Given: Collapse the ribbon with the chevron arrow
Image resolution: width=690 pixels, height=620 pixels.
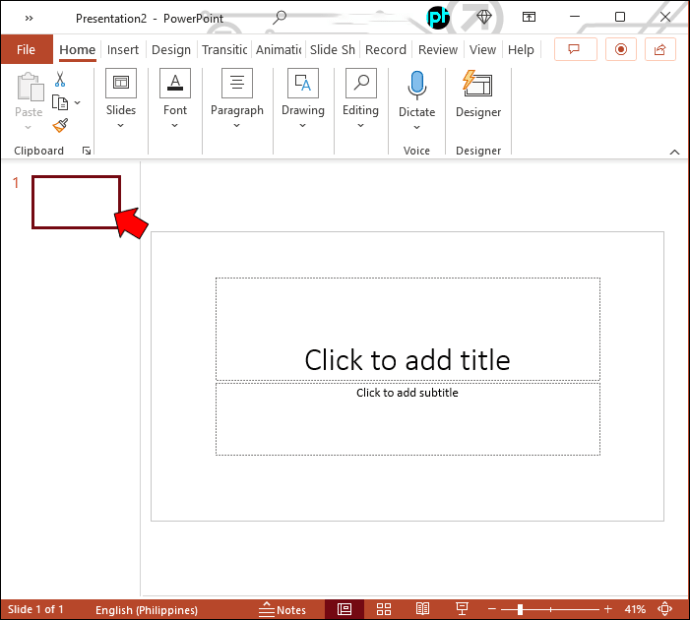Looking at the screenshot, I should tap(674, 152).
